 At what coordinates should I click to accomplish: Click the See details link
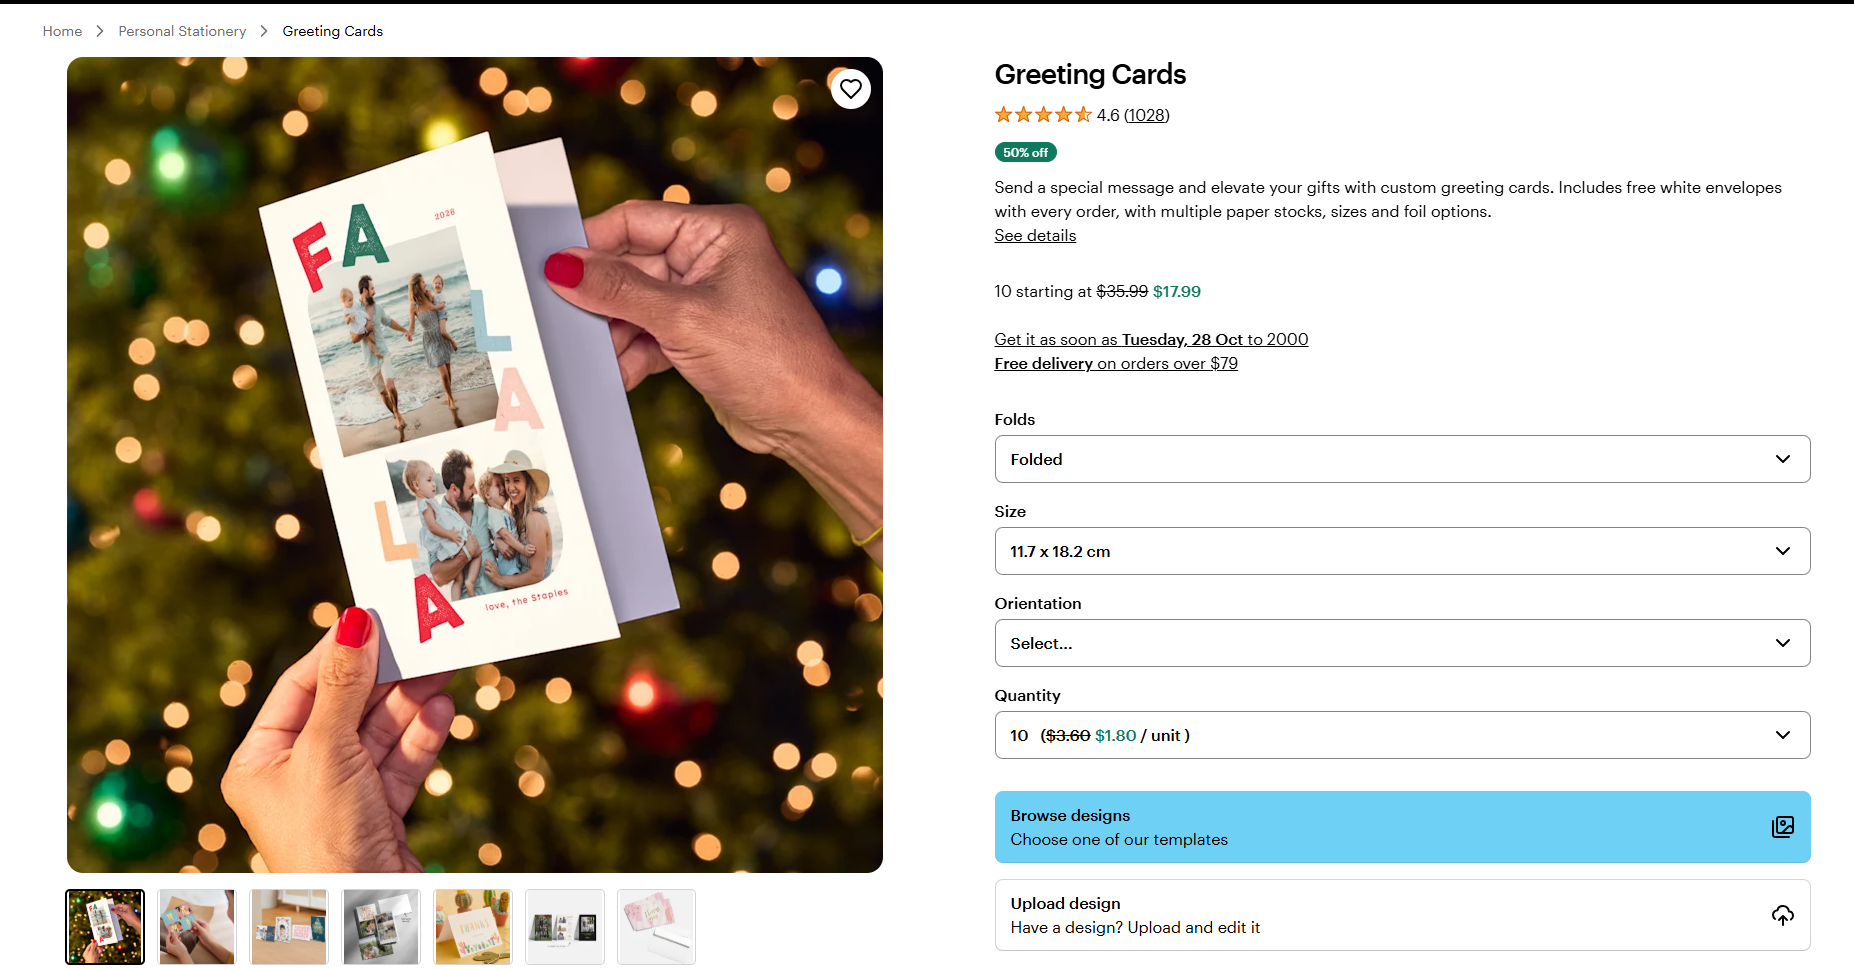(x=1035, y=236)
